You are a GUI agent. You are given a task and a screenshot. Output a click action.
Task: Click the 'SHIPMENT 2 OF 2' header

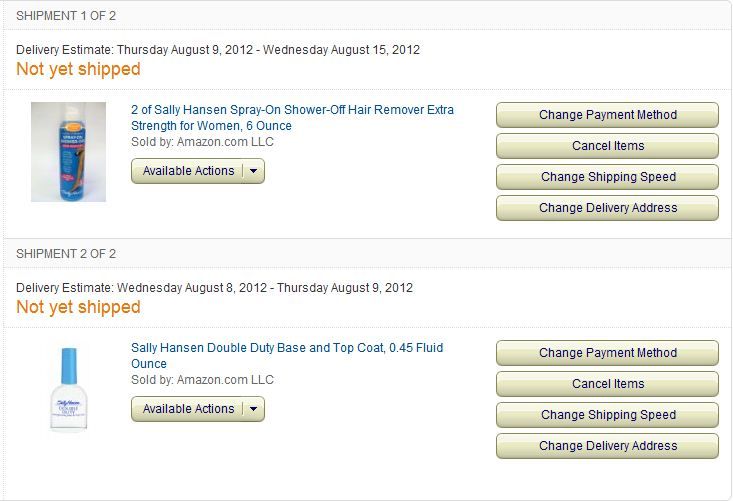(66, 254)
